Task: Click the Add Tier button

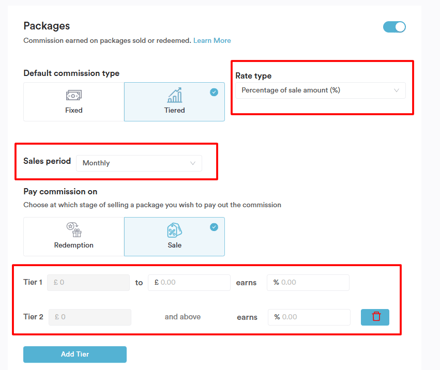Action: pos(75,354)
